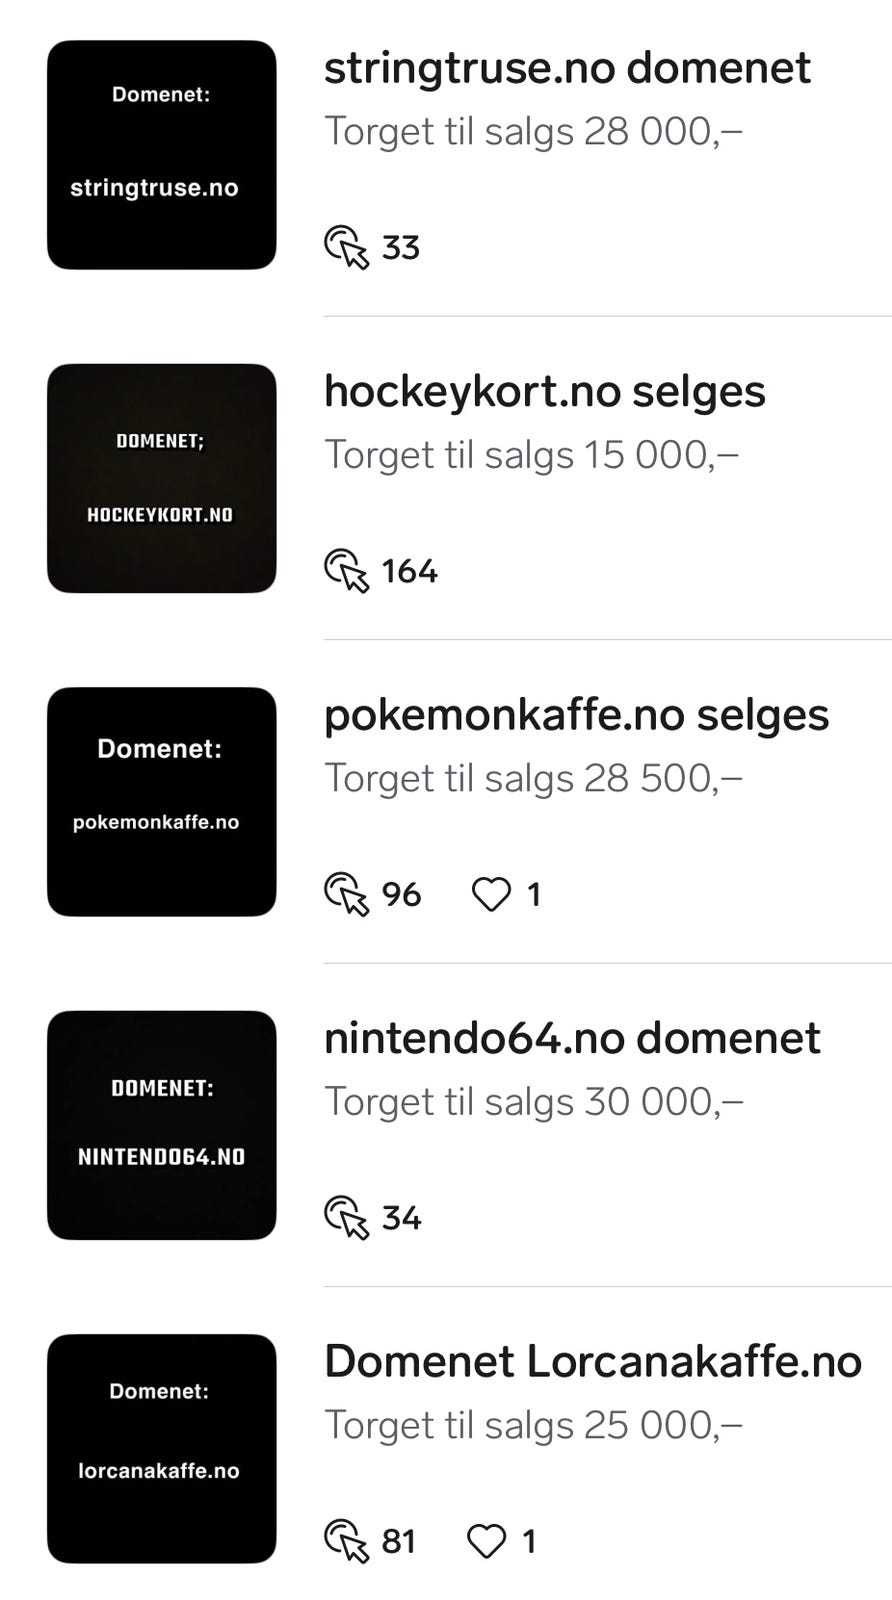Open the stringtruse.no thumbnail image

click(x=162, y=155)
